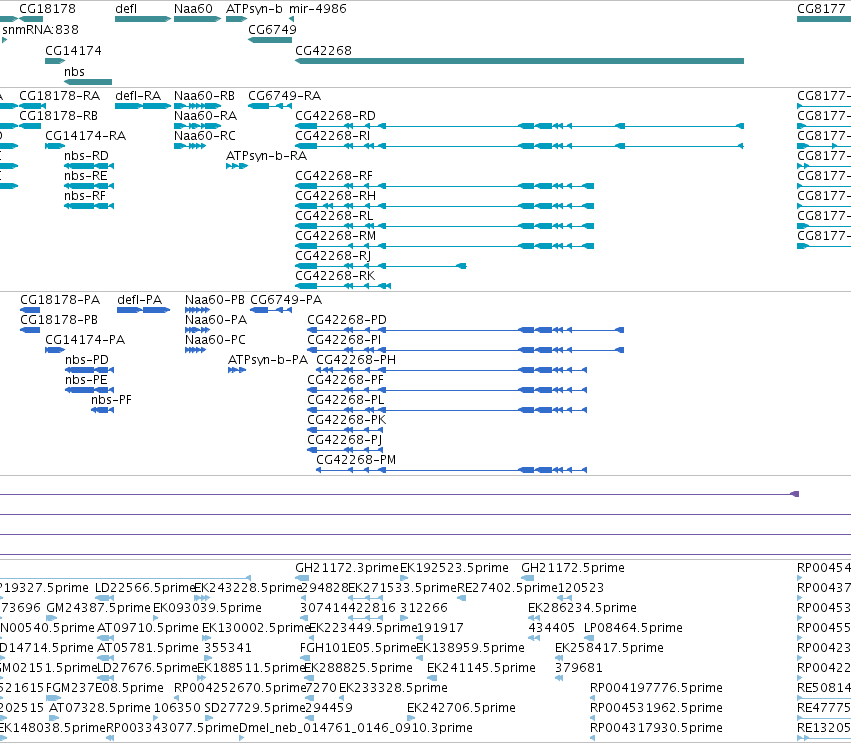Screen dimensions: 851x743
Task: Select transcript CG18178-RA
Action: point(60,96)
